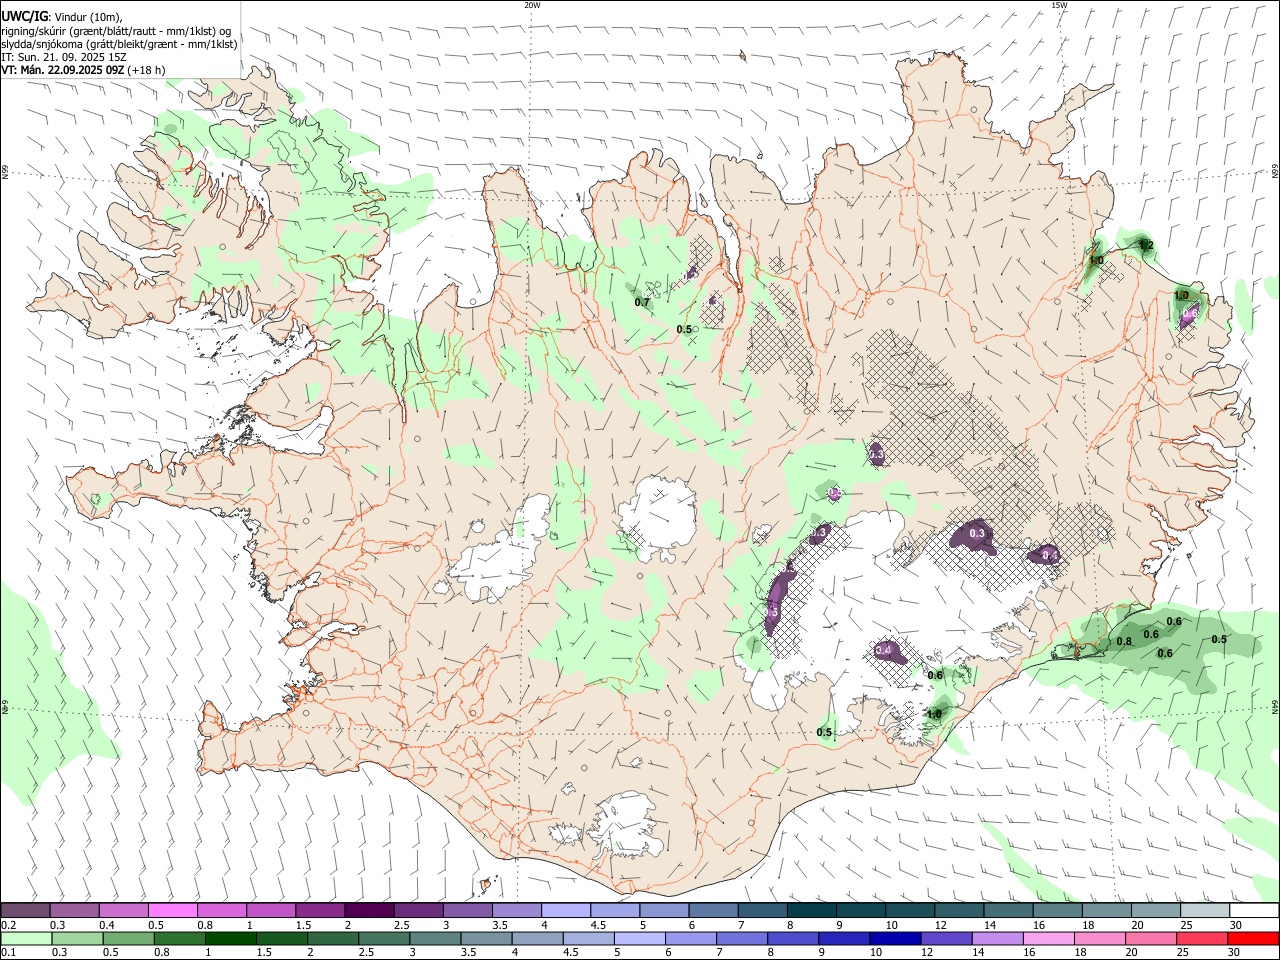This screenshot has width=1280, height=960.
Task: Click darkest green swatch between 1 and 1.5, bottom row
Action: point(231,938)
